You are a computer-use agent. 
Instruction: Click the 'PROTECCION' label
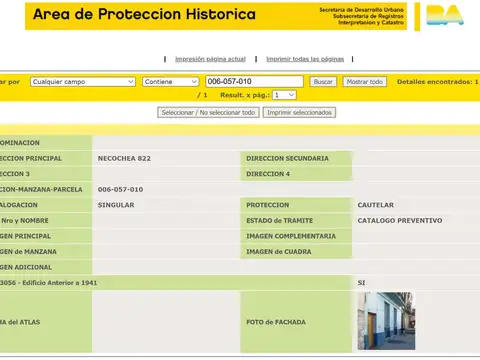coord(268,205)
